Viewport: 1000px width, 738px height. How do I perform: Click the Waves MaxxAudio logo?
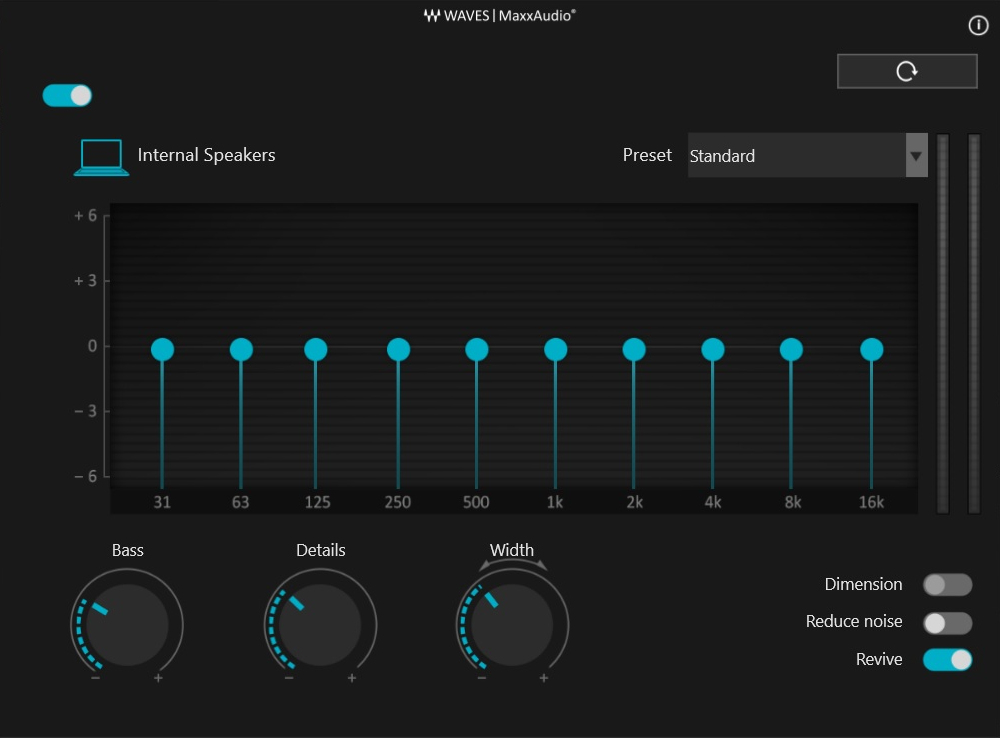[x=499, y=15]
